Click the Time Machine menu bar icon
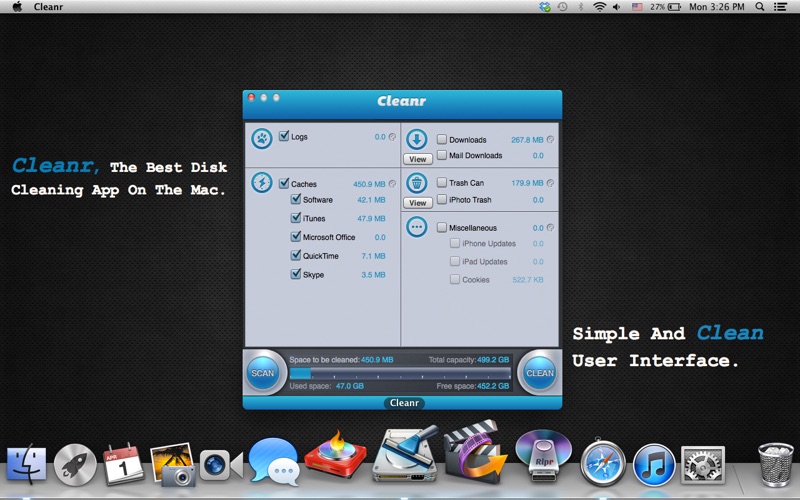This screenshot has height=500, width=800. click(562, 7)
